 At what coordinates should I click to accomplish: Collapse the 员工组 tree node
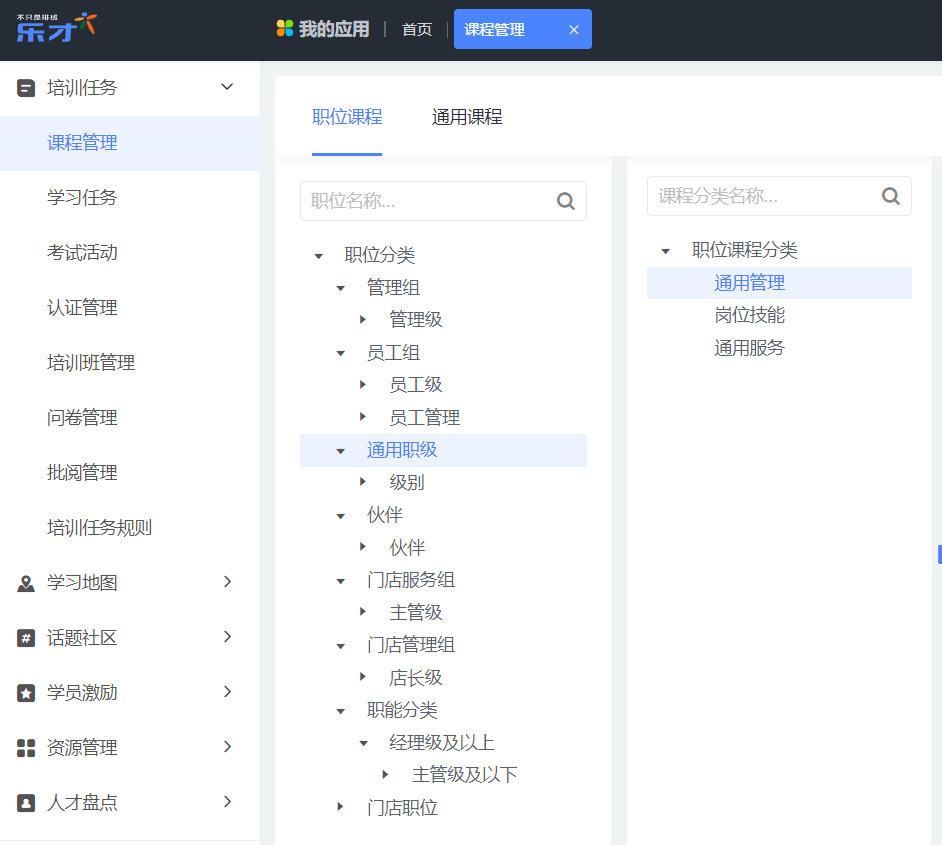pos(341,353)
